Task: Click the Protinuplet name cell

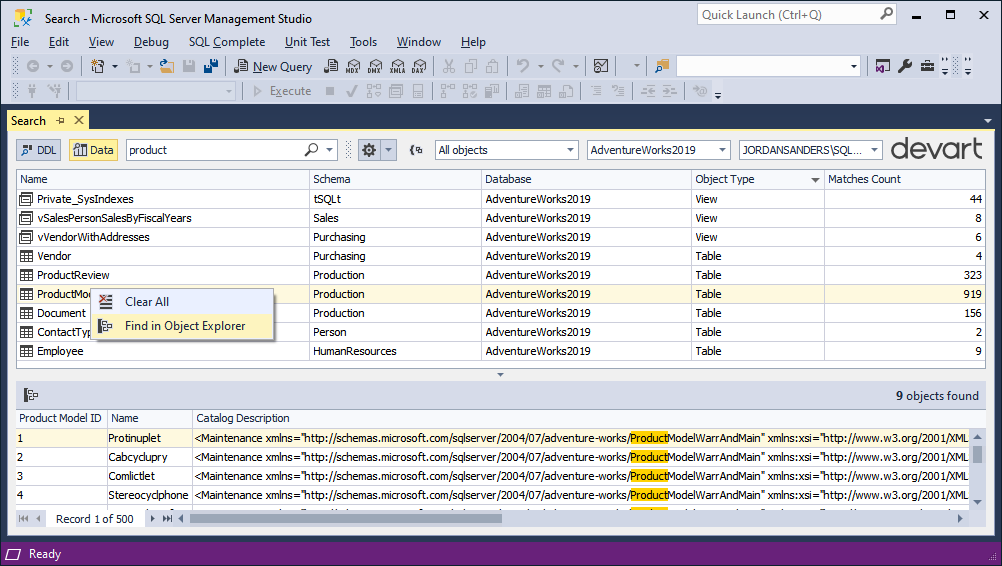Action: [x=150, y=438]
